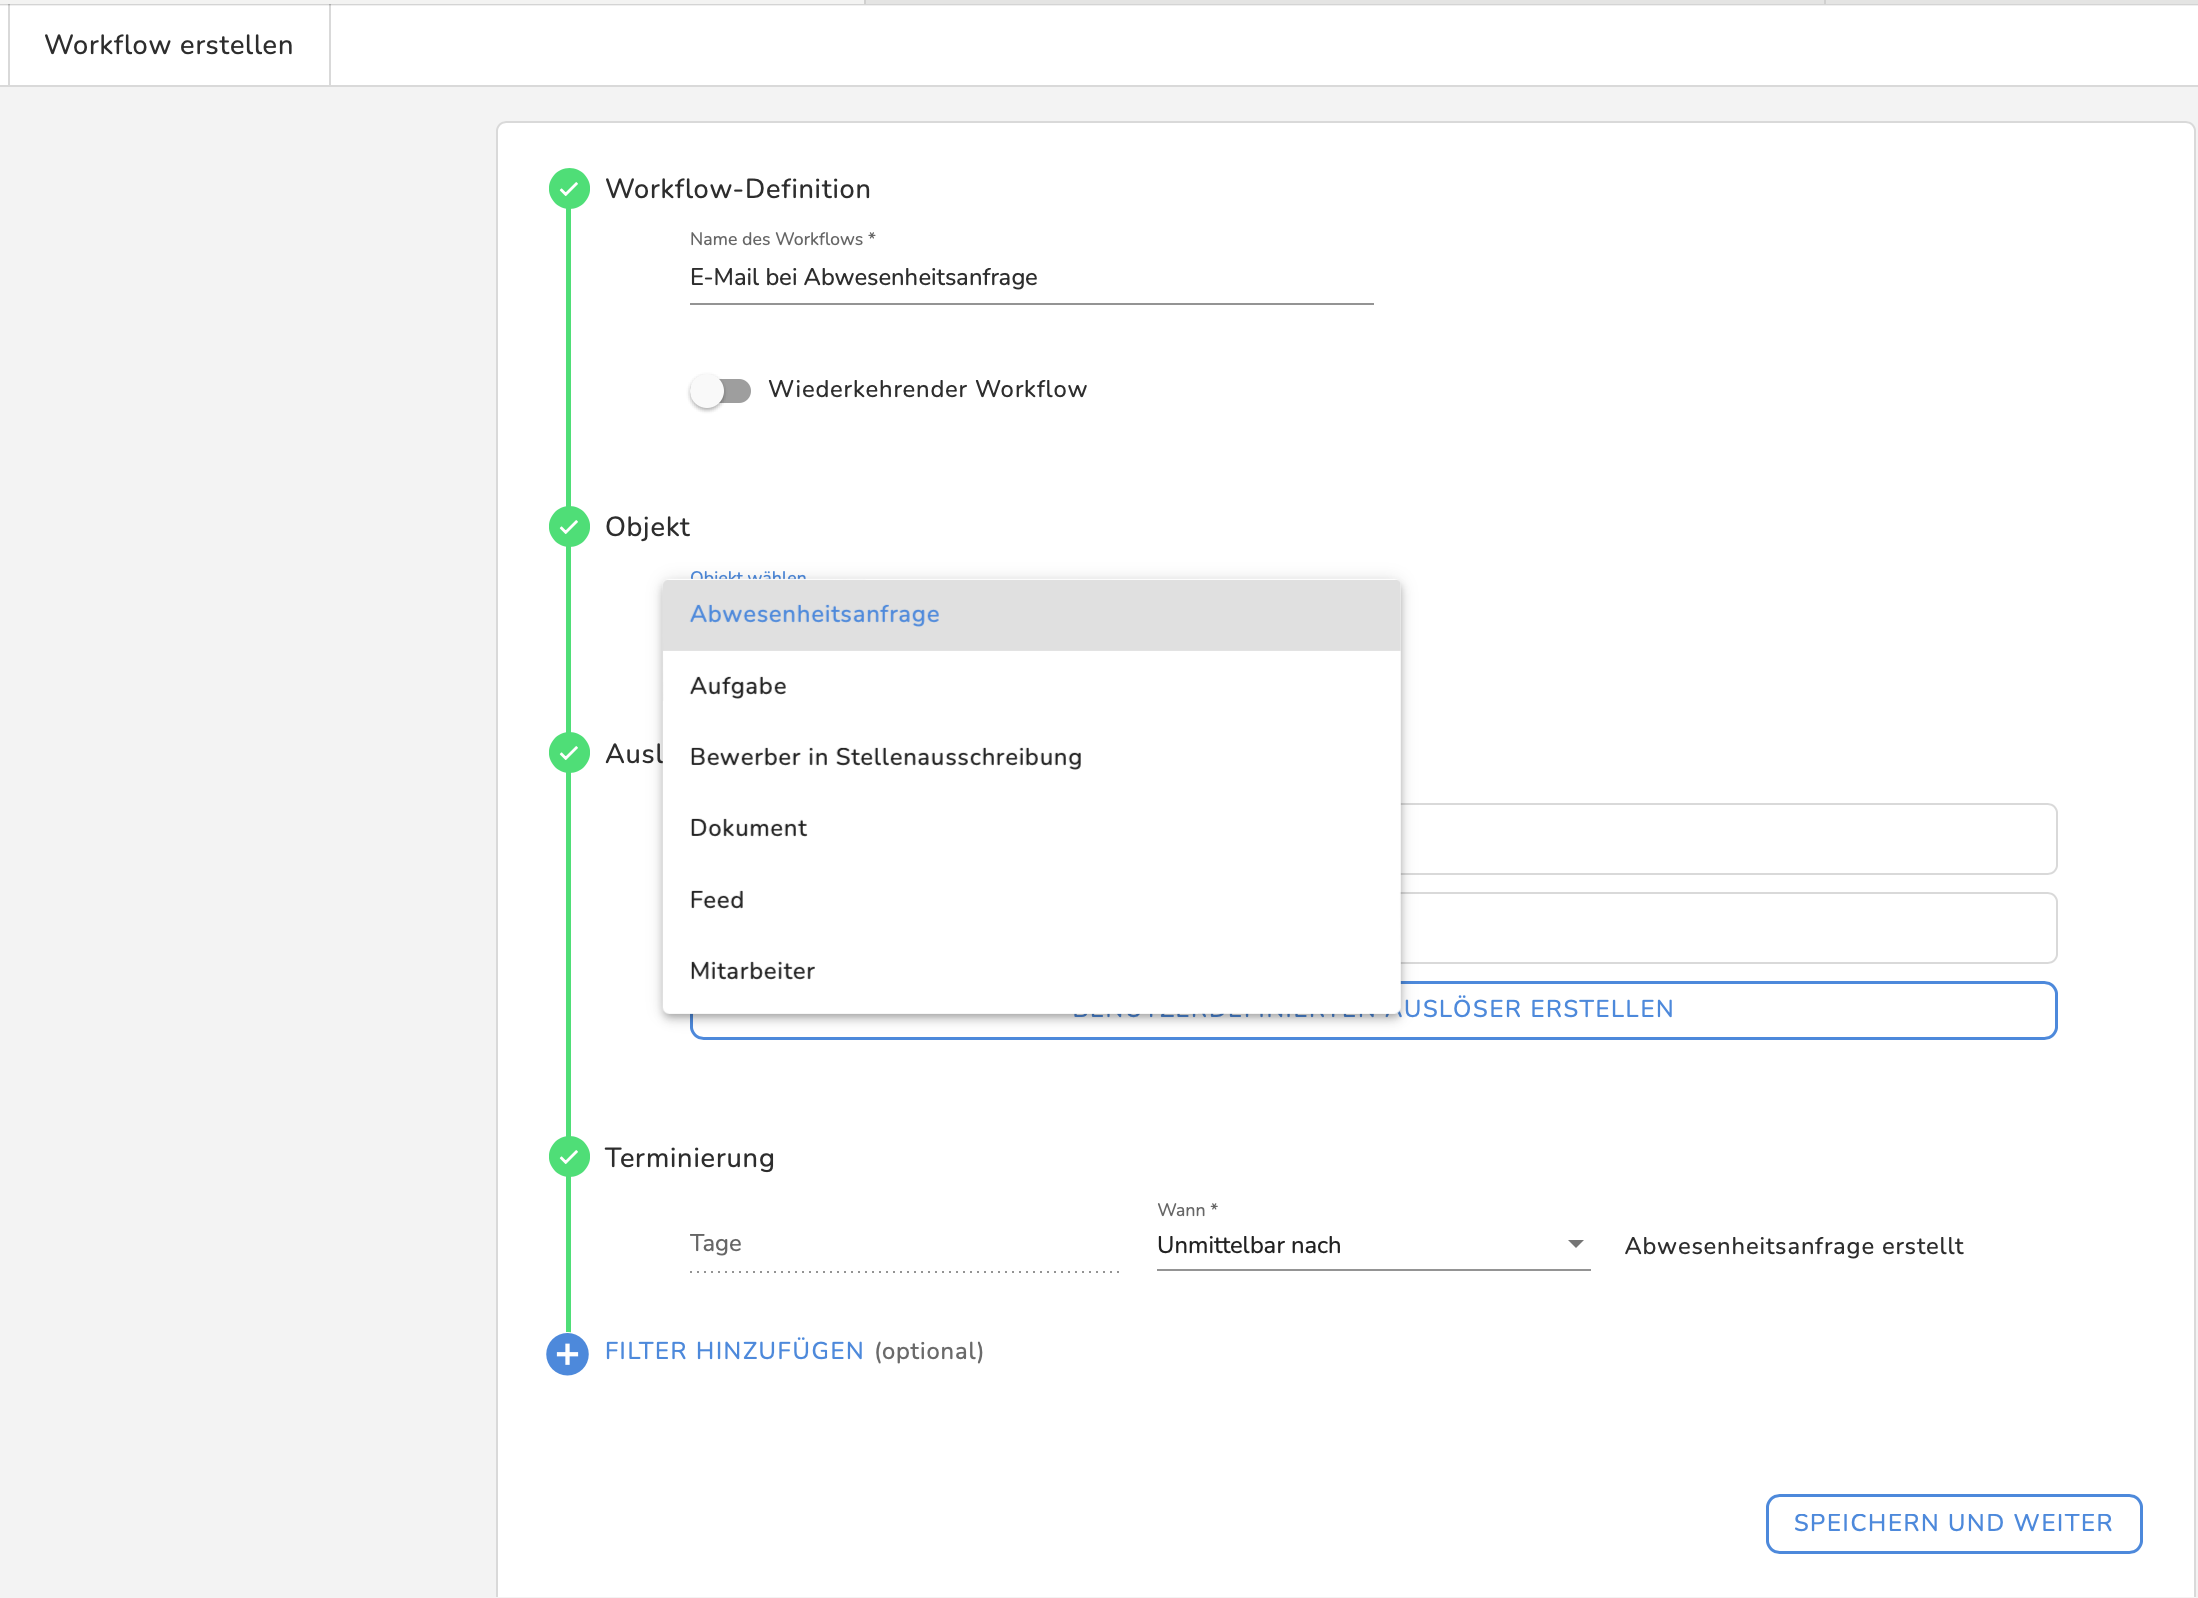This screenshot has height=1598, width=2198.
Task: Open the Workflow erstellen tab
Action: [x=169, y=45]
